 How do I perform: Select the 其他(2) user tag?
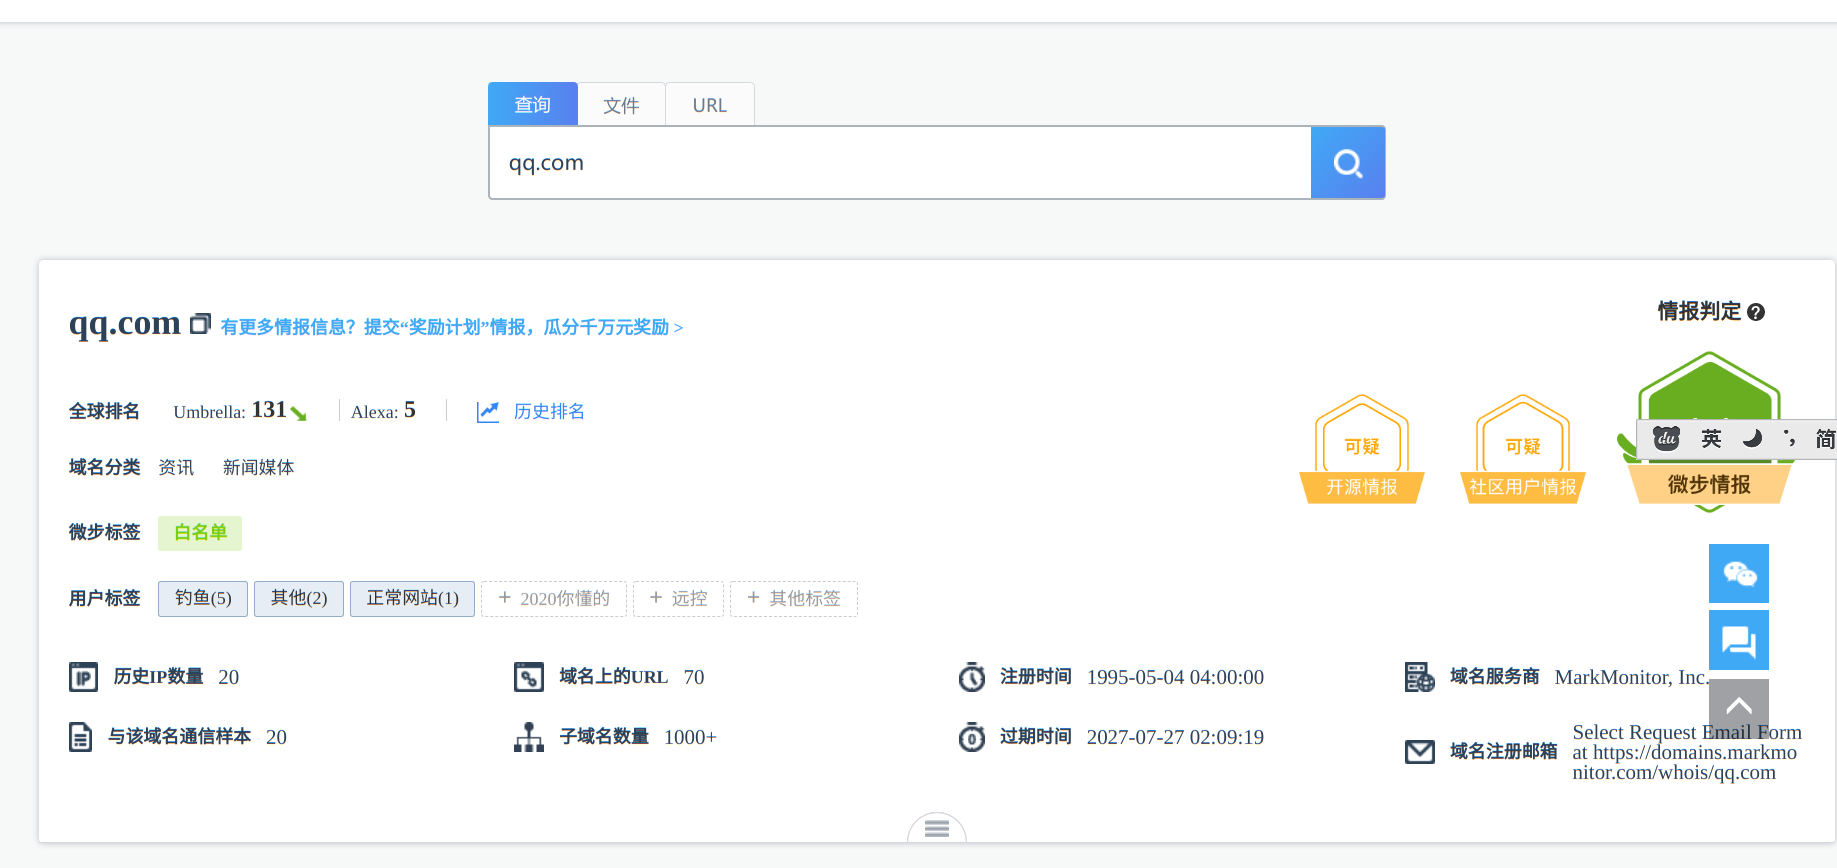(299, 598)
